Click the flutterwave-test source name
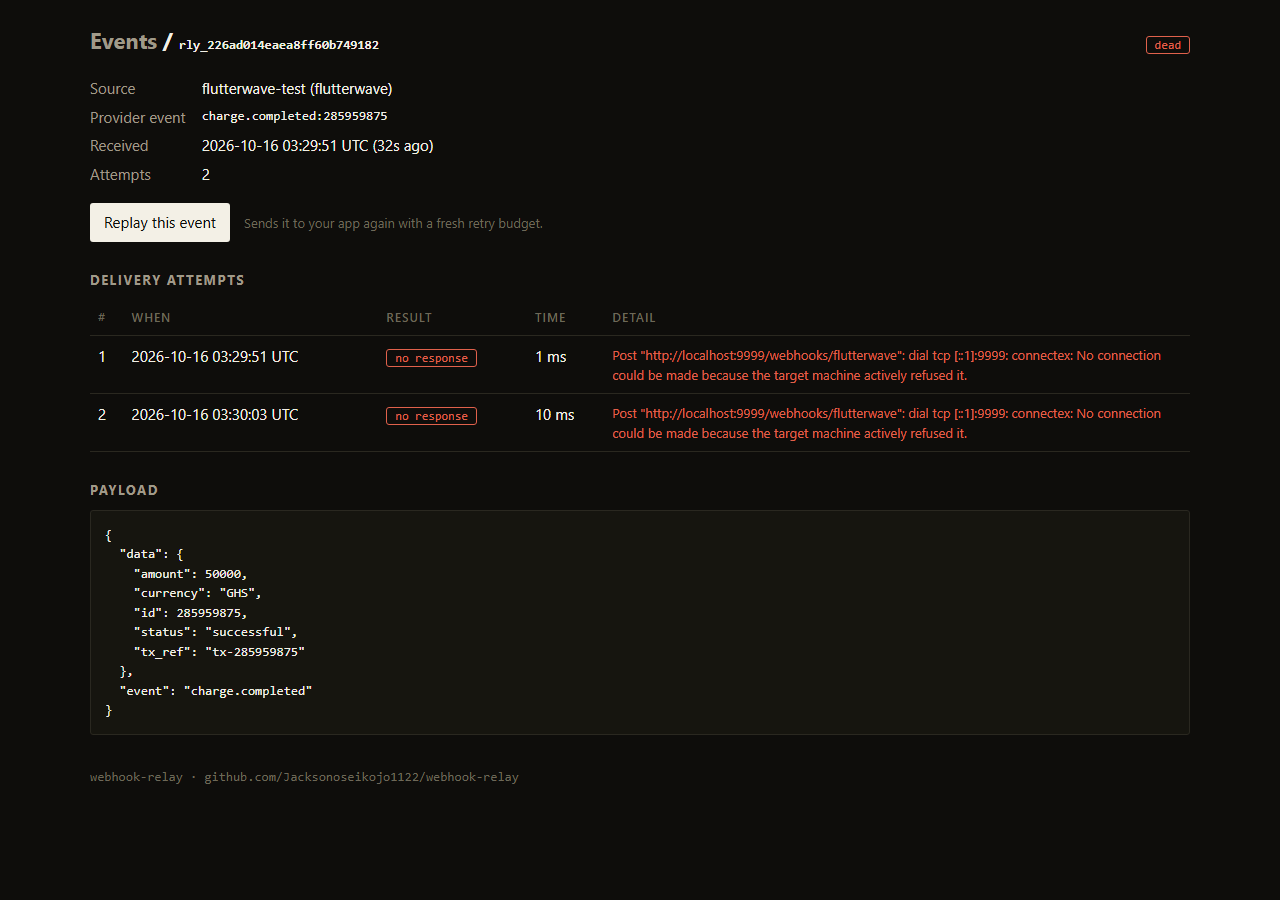 point(297,89)
